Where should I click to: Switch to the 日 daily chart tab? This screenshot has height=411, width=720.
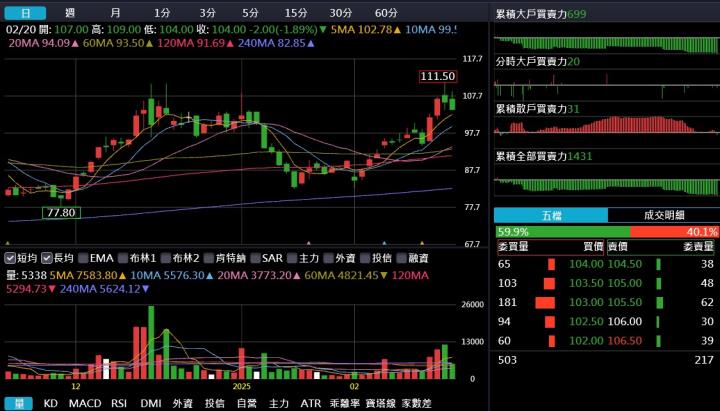pyautogui.click(x=25, y=13)
